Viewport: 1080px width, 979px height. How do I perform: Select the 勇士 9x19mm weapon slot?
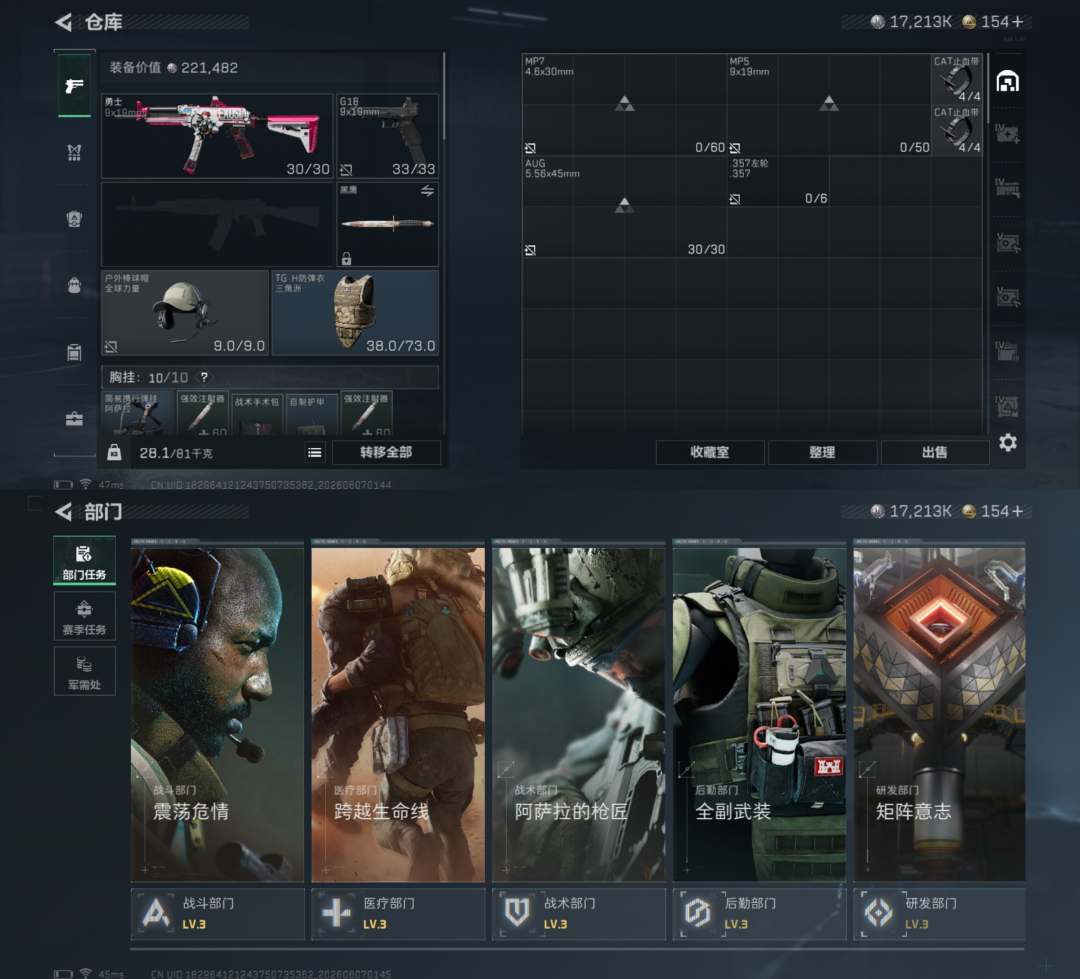217,136
